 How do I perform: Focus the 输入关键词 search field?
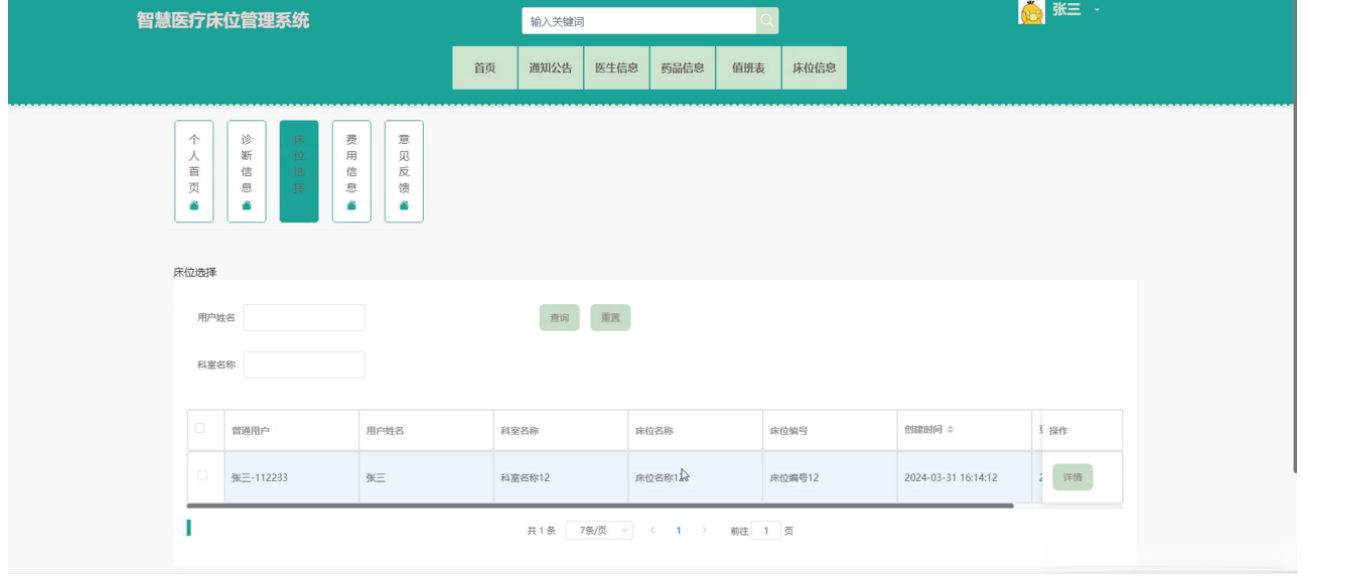(x=639, y=21)
